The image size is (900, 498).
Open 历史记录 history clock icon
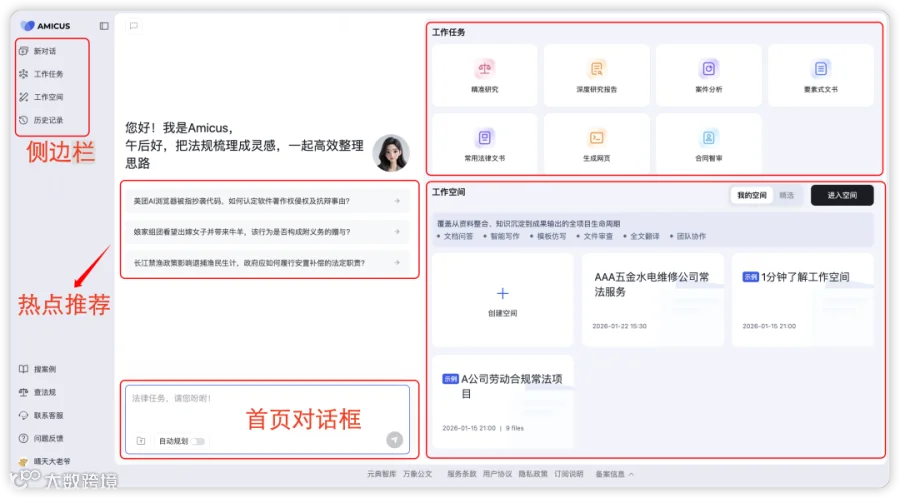pyautogui.click(x=24, y=120)
